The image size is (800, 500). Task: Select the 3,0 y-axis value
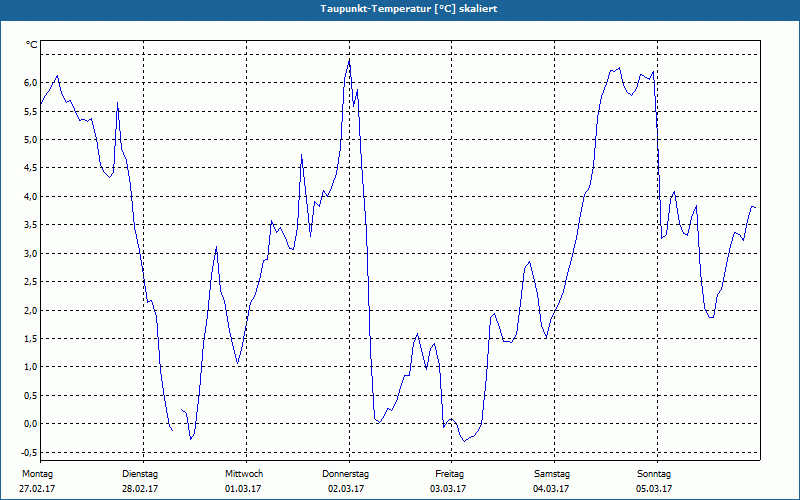pos(30,254)
